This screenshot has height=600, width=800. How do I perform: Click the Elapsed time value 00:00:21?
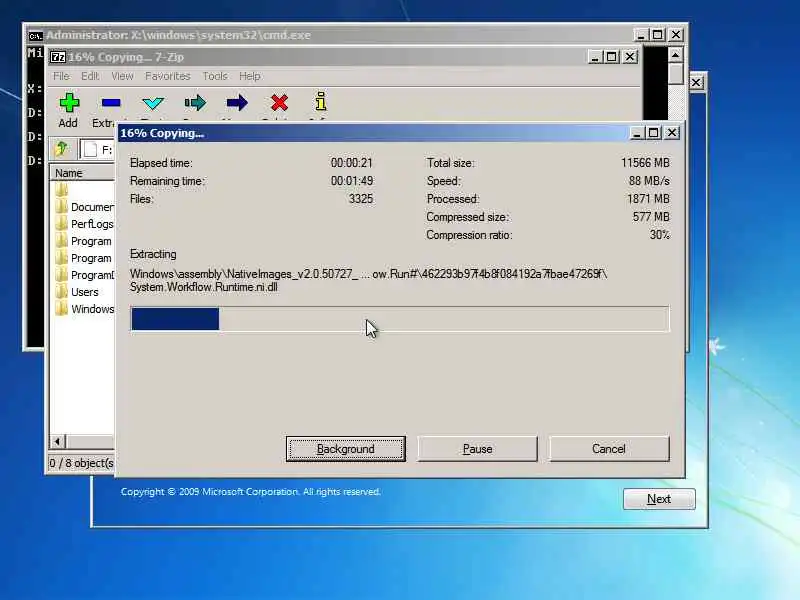point(352,163)
